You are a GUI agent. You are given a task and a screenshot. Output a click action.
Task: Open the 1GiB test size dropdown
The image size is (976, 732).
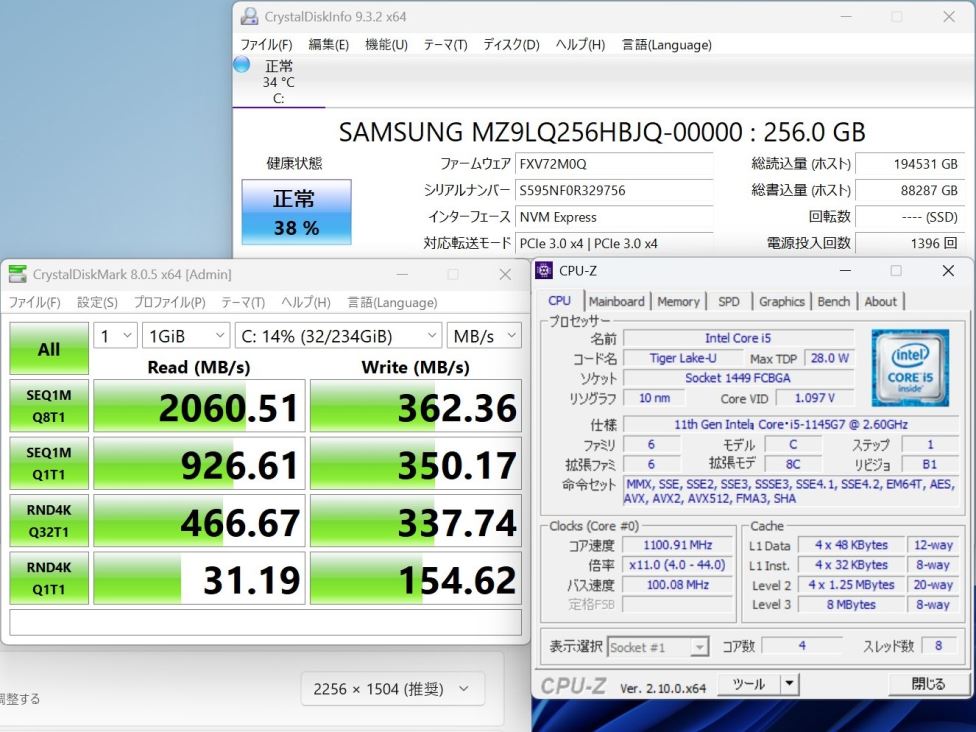coord(186,336)
